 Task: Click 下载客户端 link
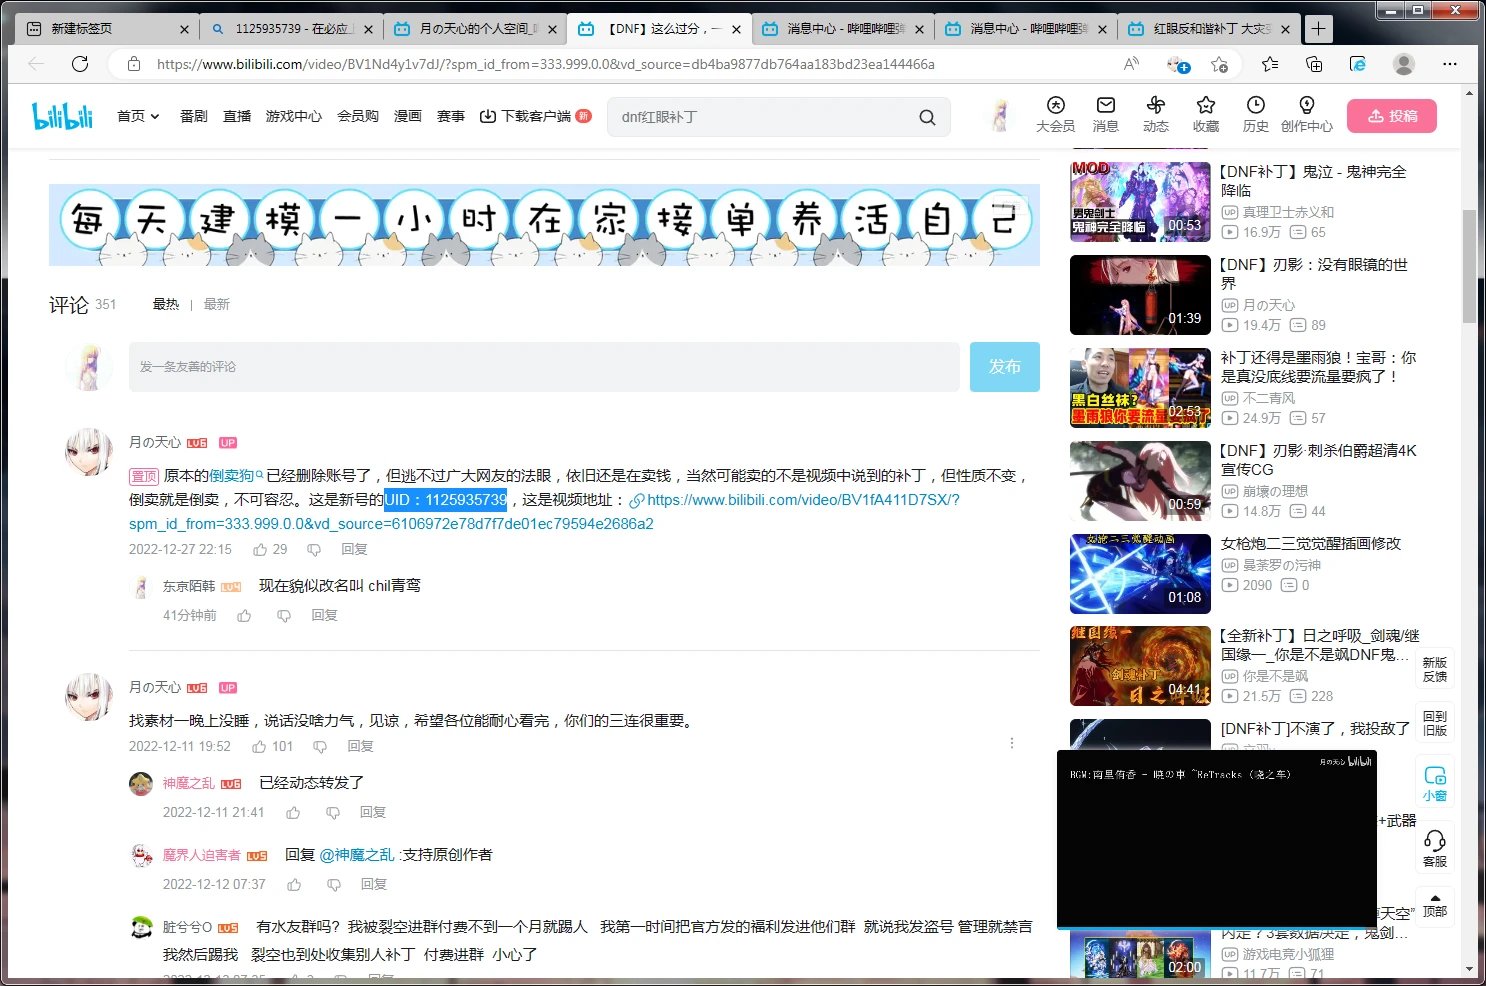(535, 116)
